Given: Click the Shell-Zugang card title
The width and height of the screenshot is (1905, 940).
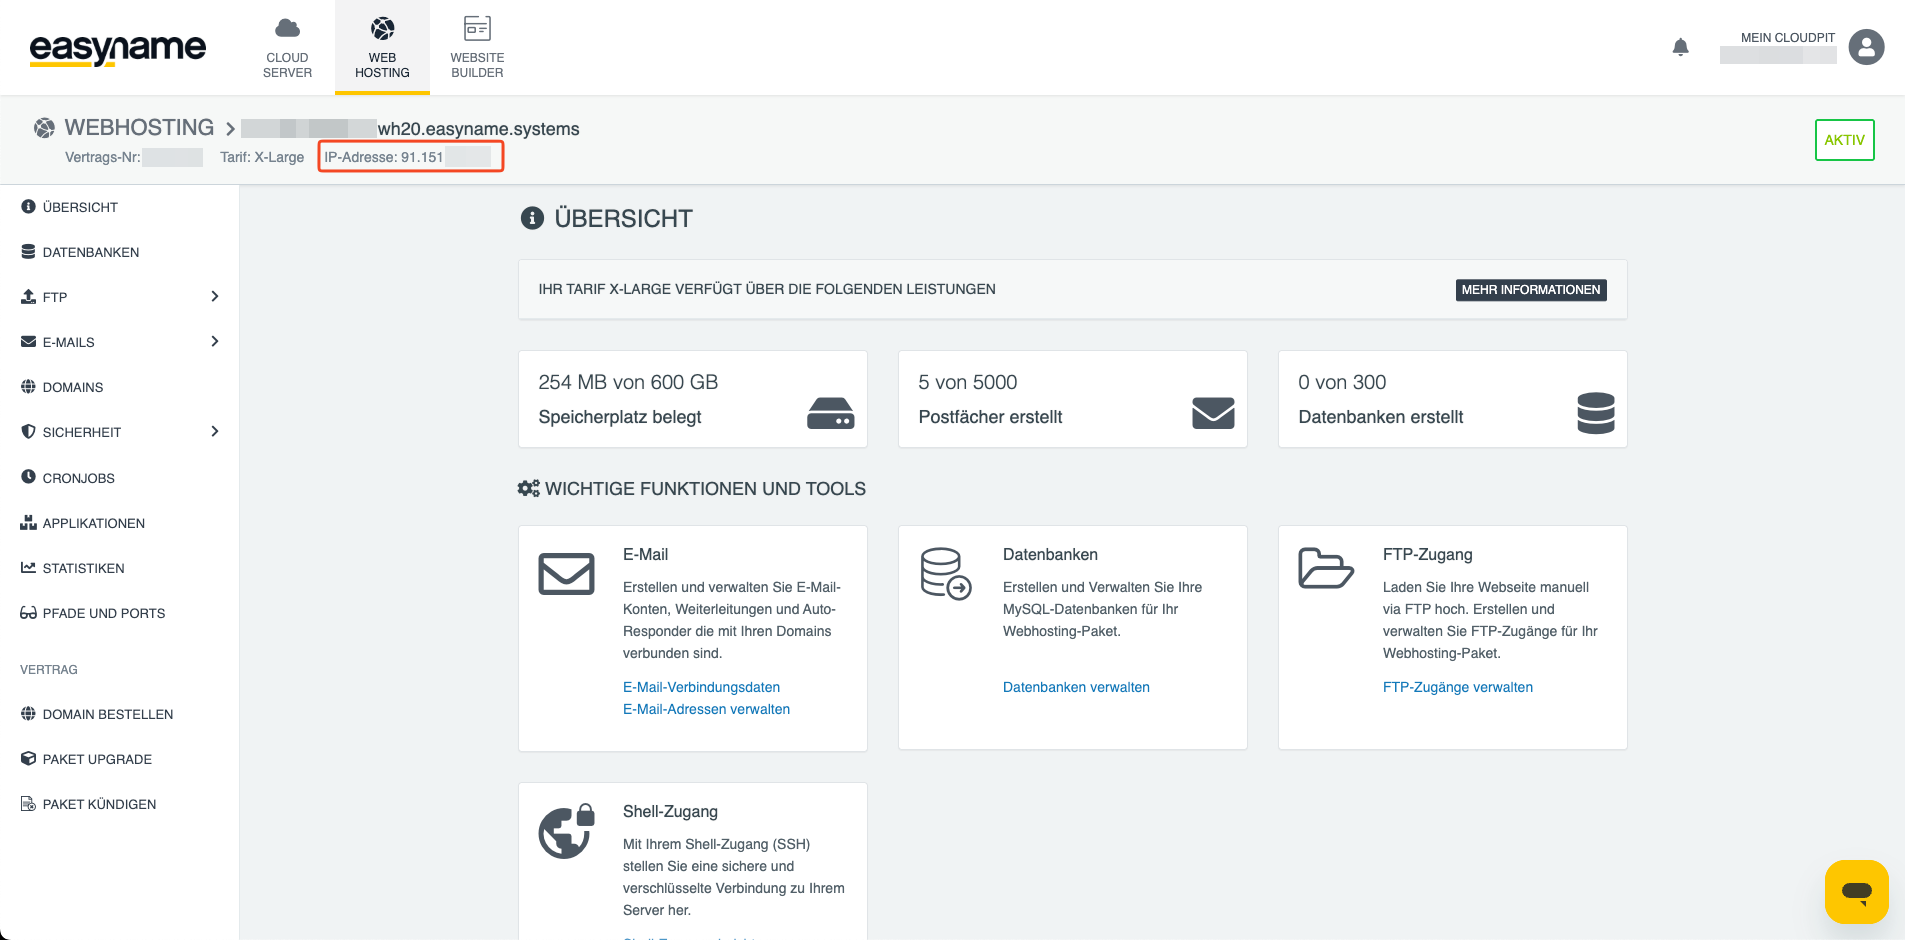Looking at the screenshot, I should click(x=670, y=811).
